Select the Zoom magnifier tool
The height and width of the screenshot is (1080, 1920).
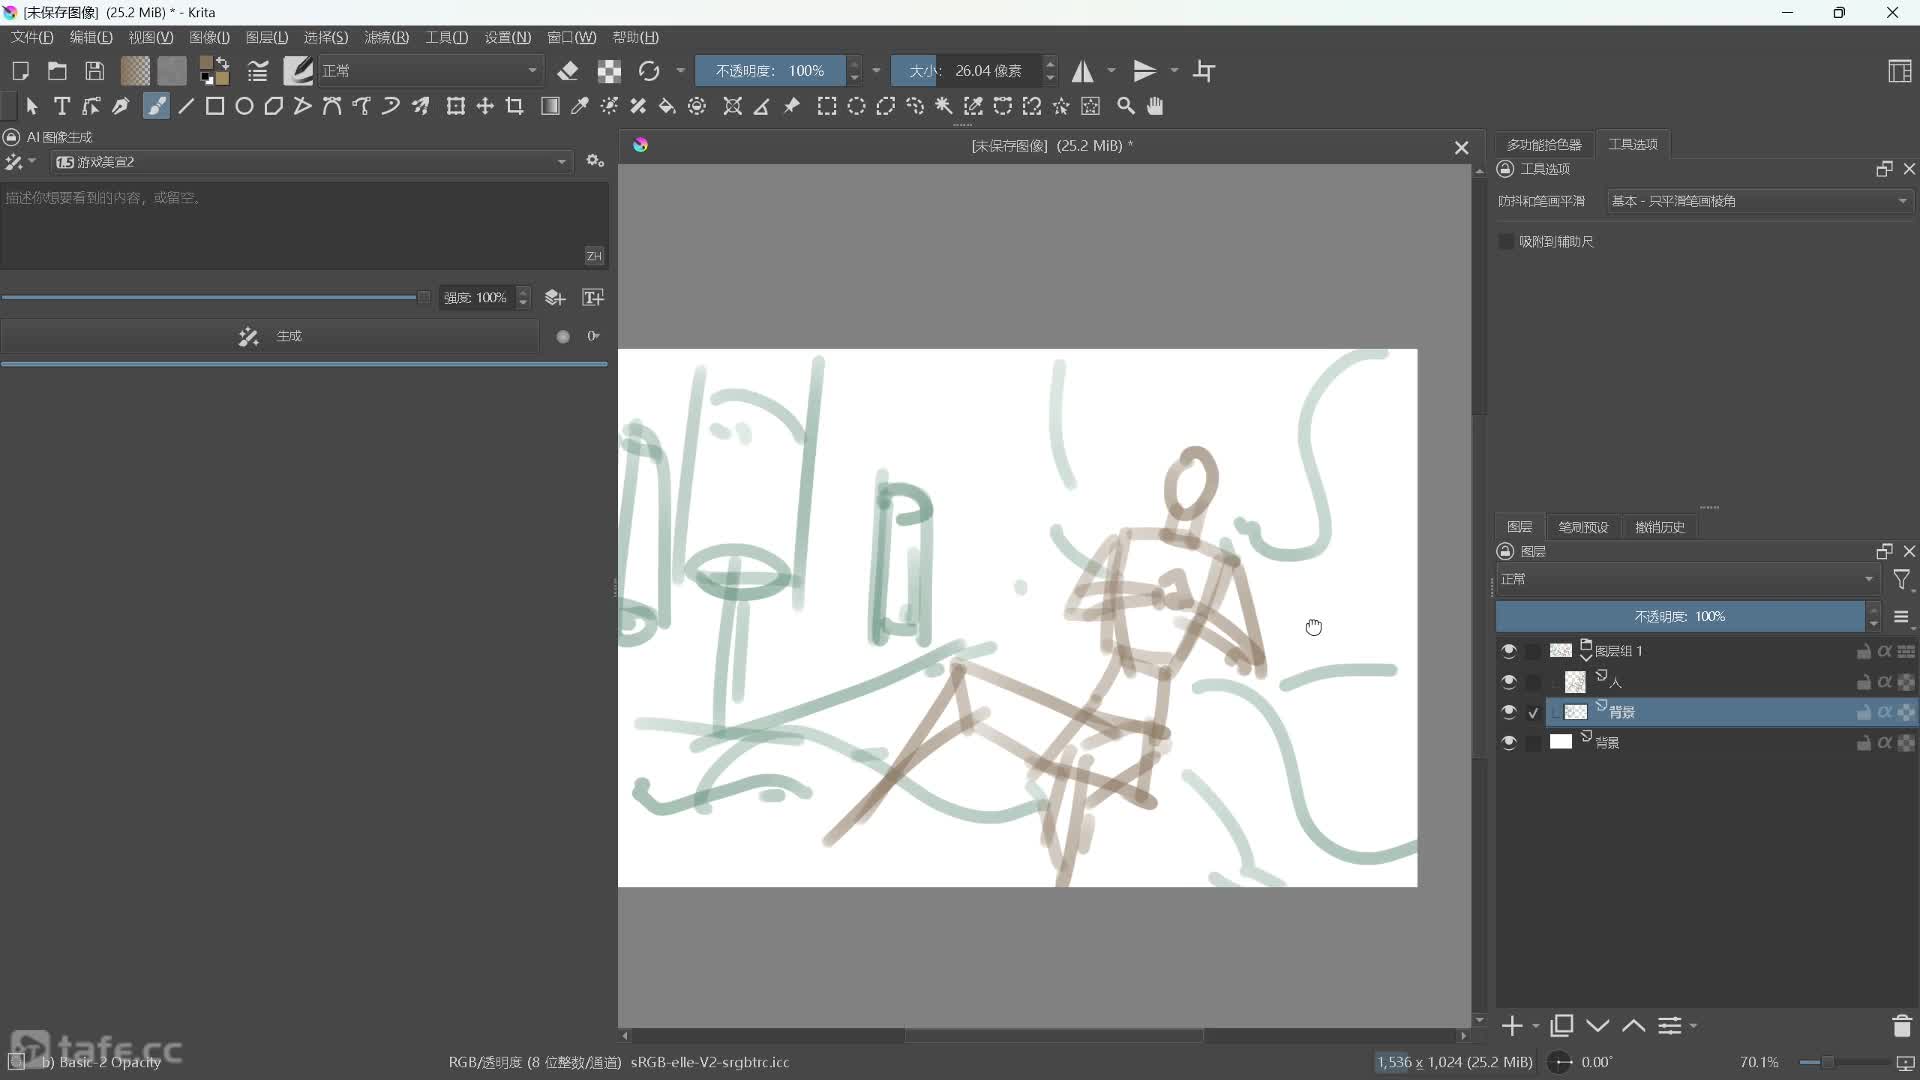(1126, 106)
